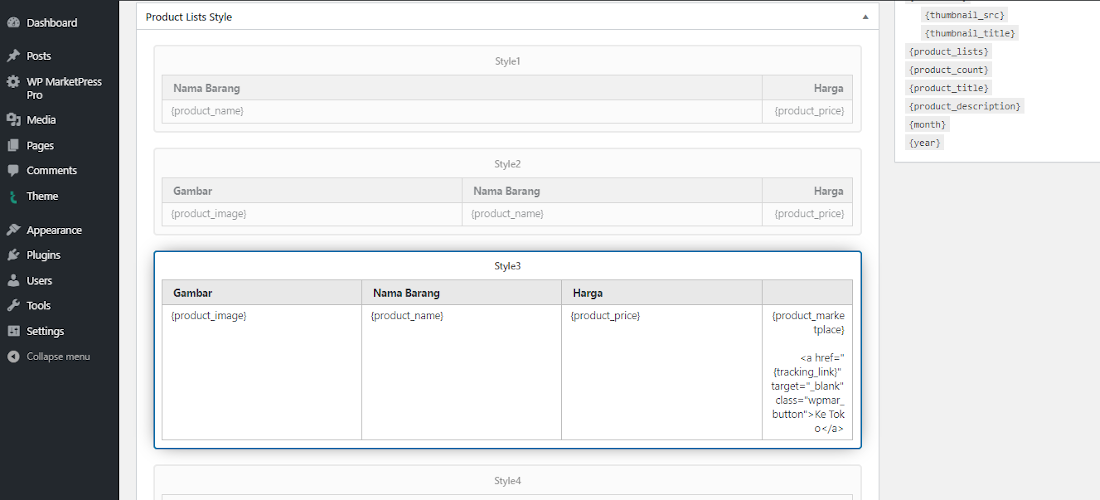Click the WP MarketPress Pro gear icon
This screenshot has height=500, width=1100.
(13, 82)
